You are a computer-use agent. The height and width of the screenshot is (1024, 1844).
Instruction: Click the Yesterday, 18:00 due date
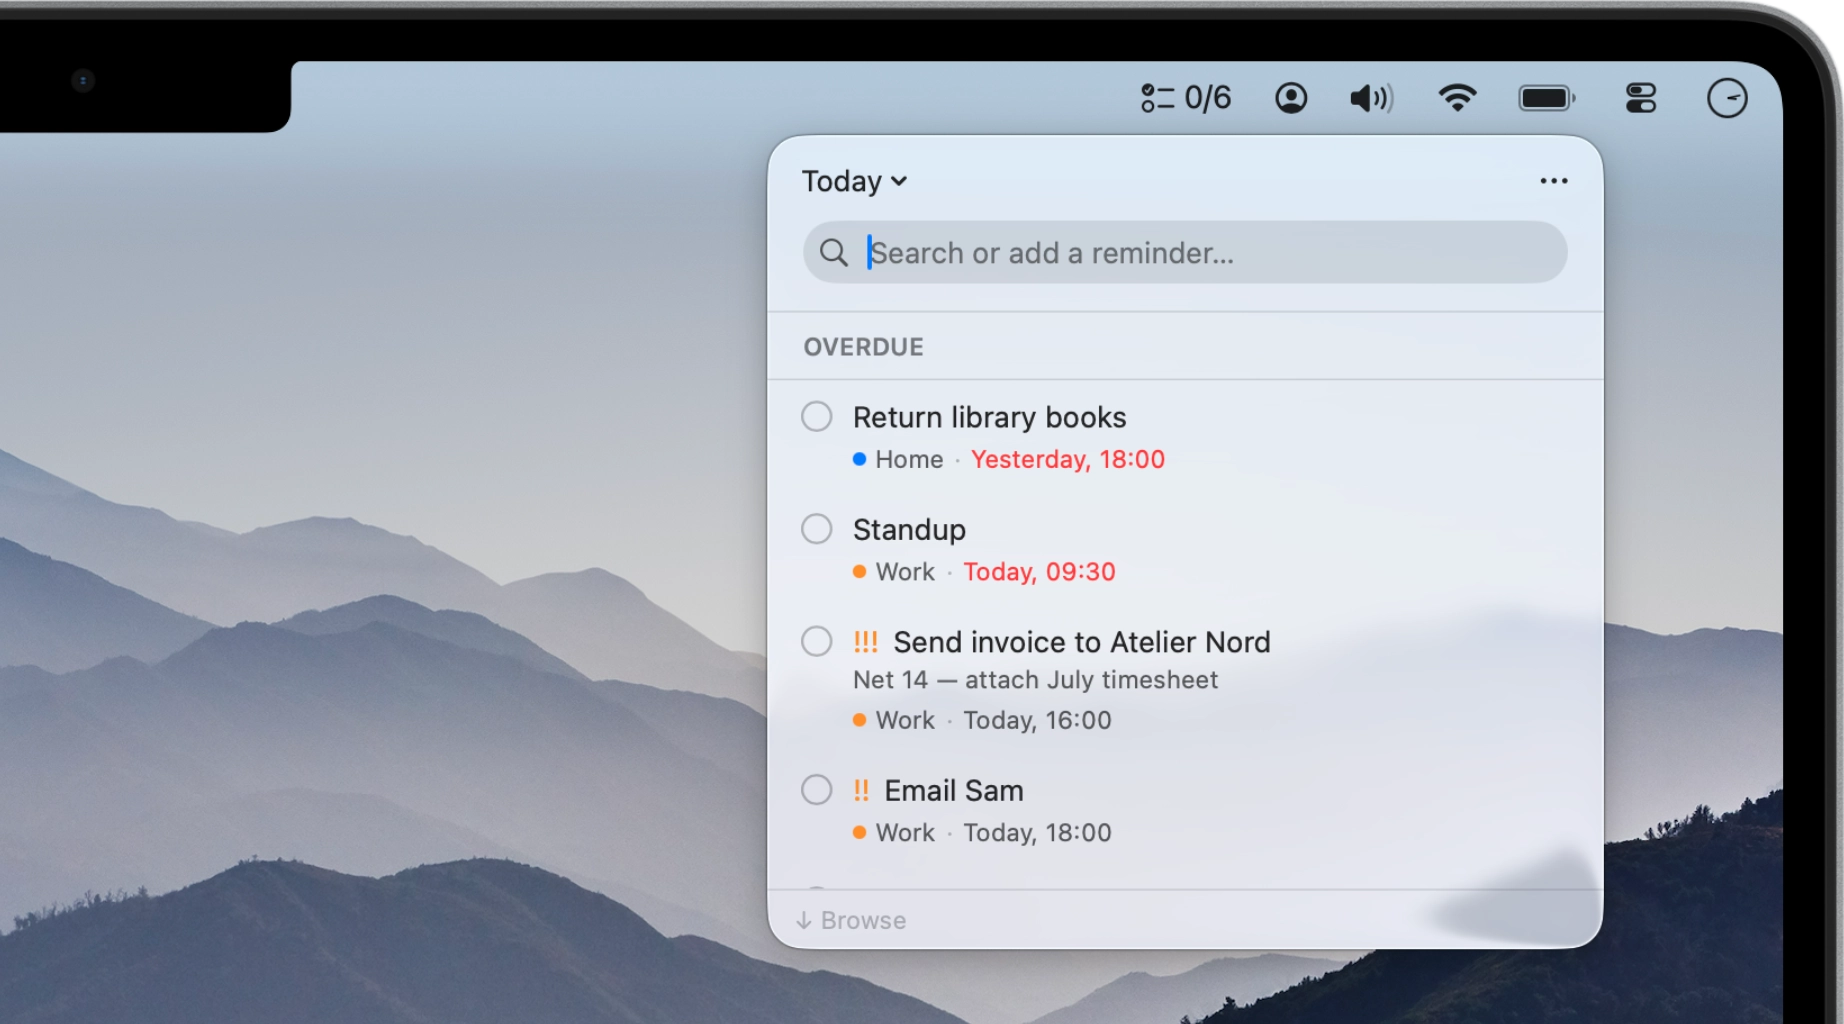pos(1068,459)
